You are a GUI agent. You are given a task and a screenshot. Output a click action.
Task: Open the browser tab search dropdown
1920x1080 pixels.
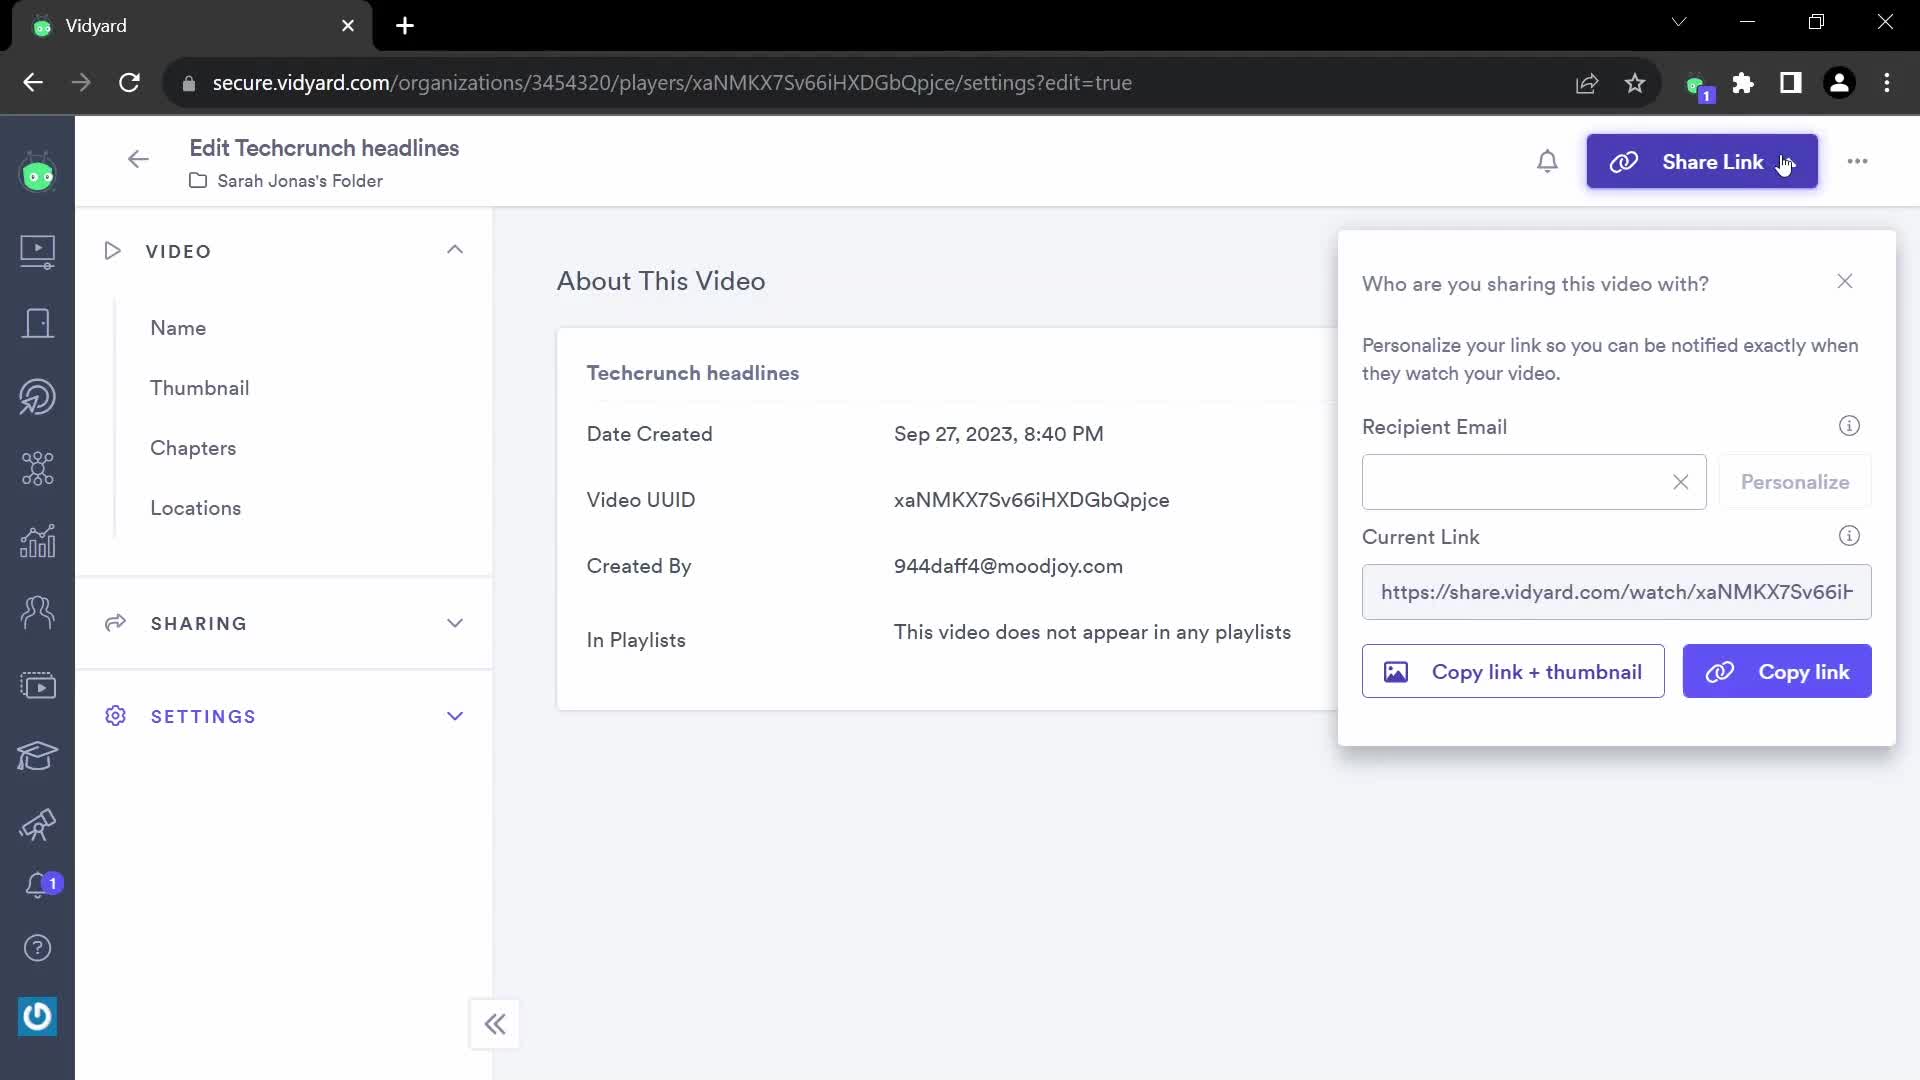[1679, 22]
